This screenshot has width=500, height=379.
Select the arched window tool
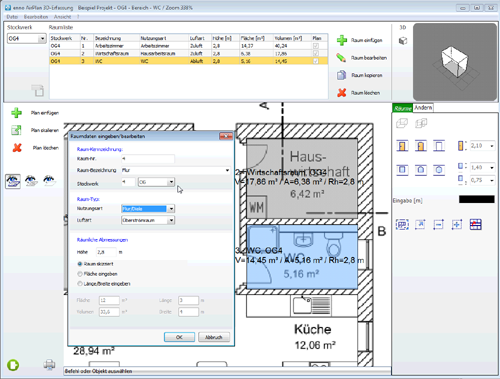click(421, 170)
